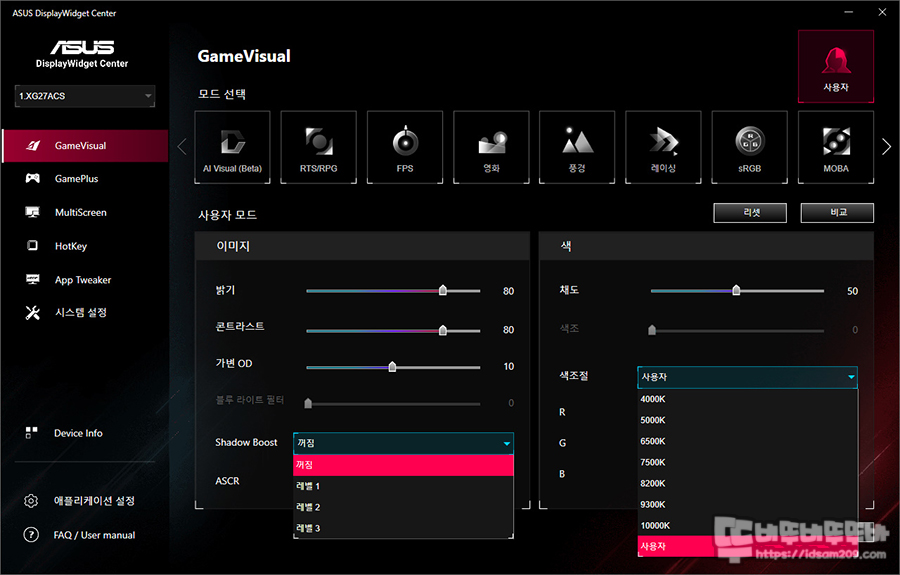The width and height of the screenshot is (900, 575).
Task: Click the 리셋 reset button
Action: click(750, 212)
